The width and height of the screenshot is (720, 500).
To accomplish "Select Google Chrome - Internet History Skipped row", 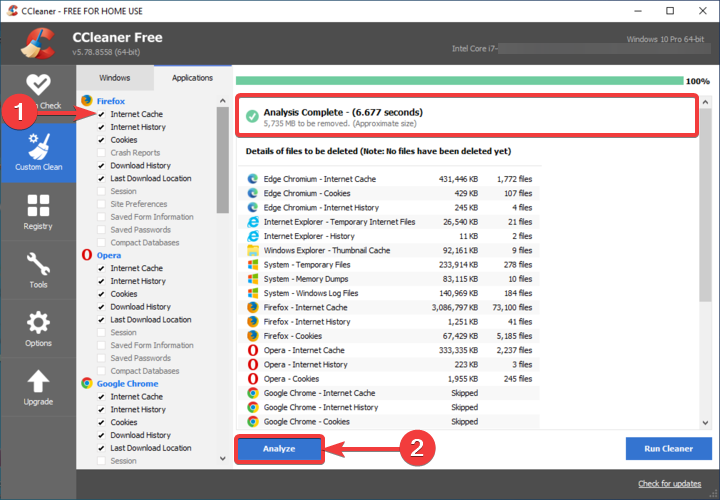I will (x=389, y=407).
